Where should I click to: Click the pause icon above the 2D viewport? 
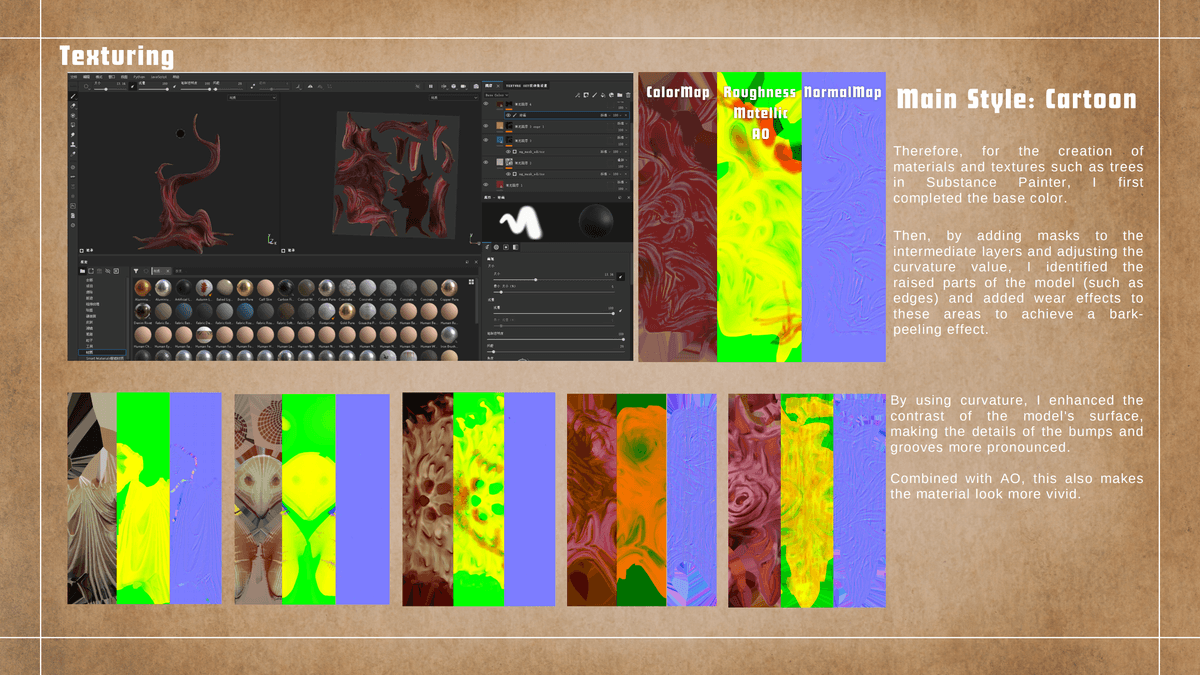pyautogui.click(x=431, y=86)
